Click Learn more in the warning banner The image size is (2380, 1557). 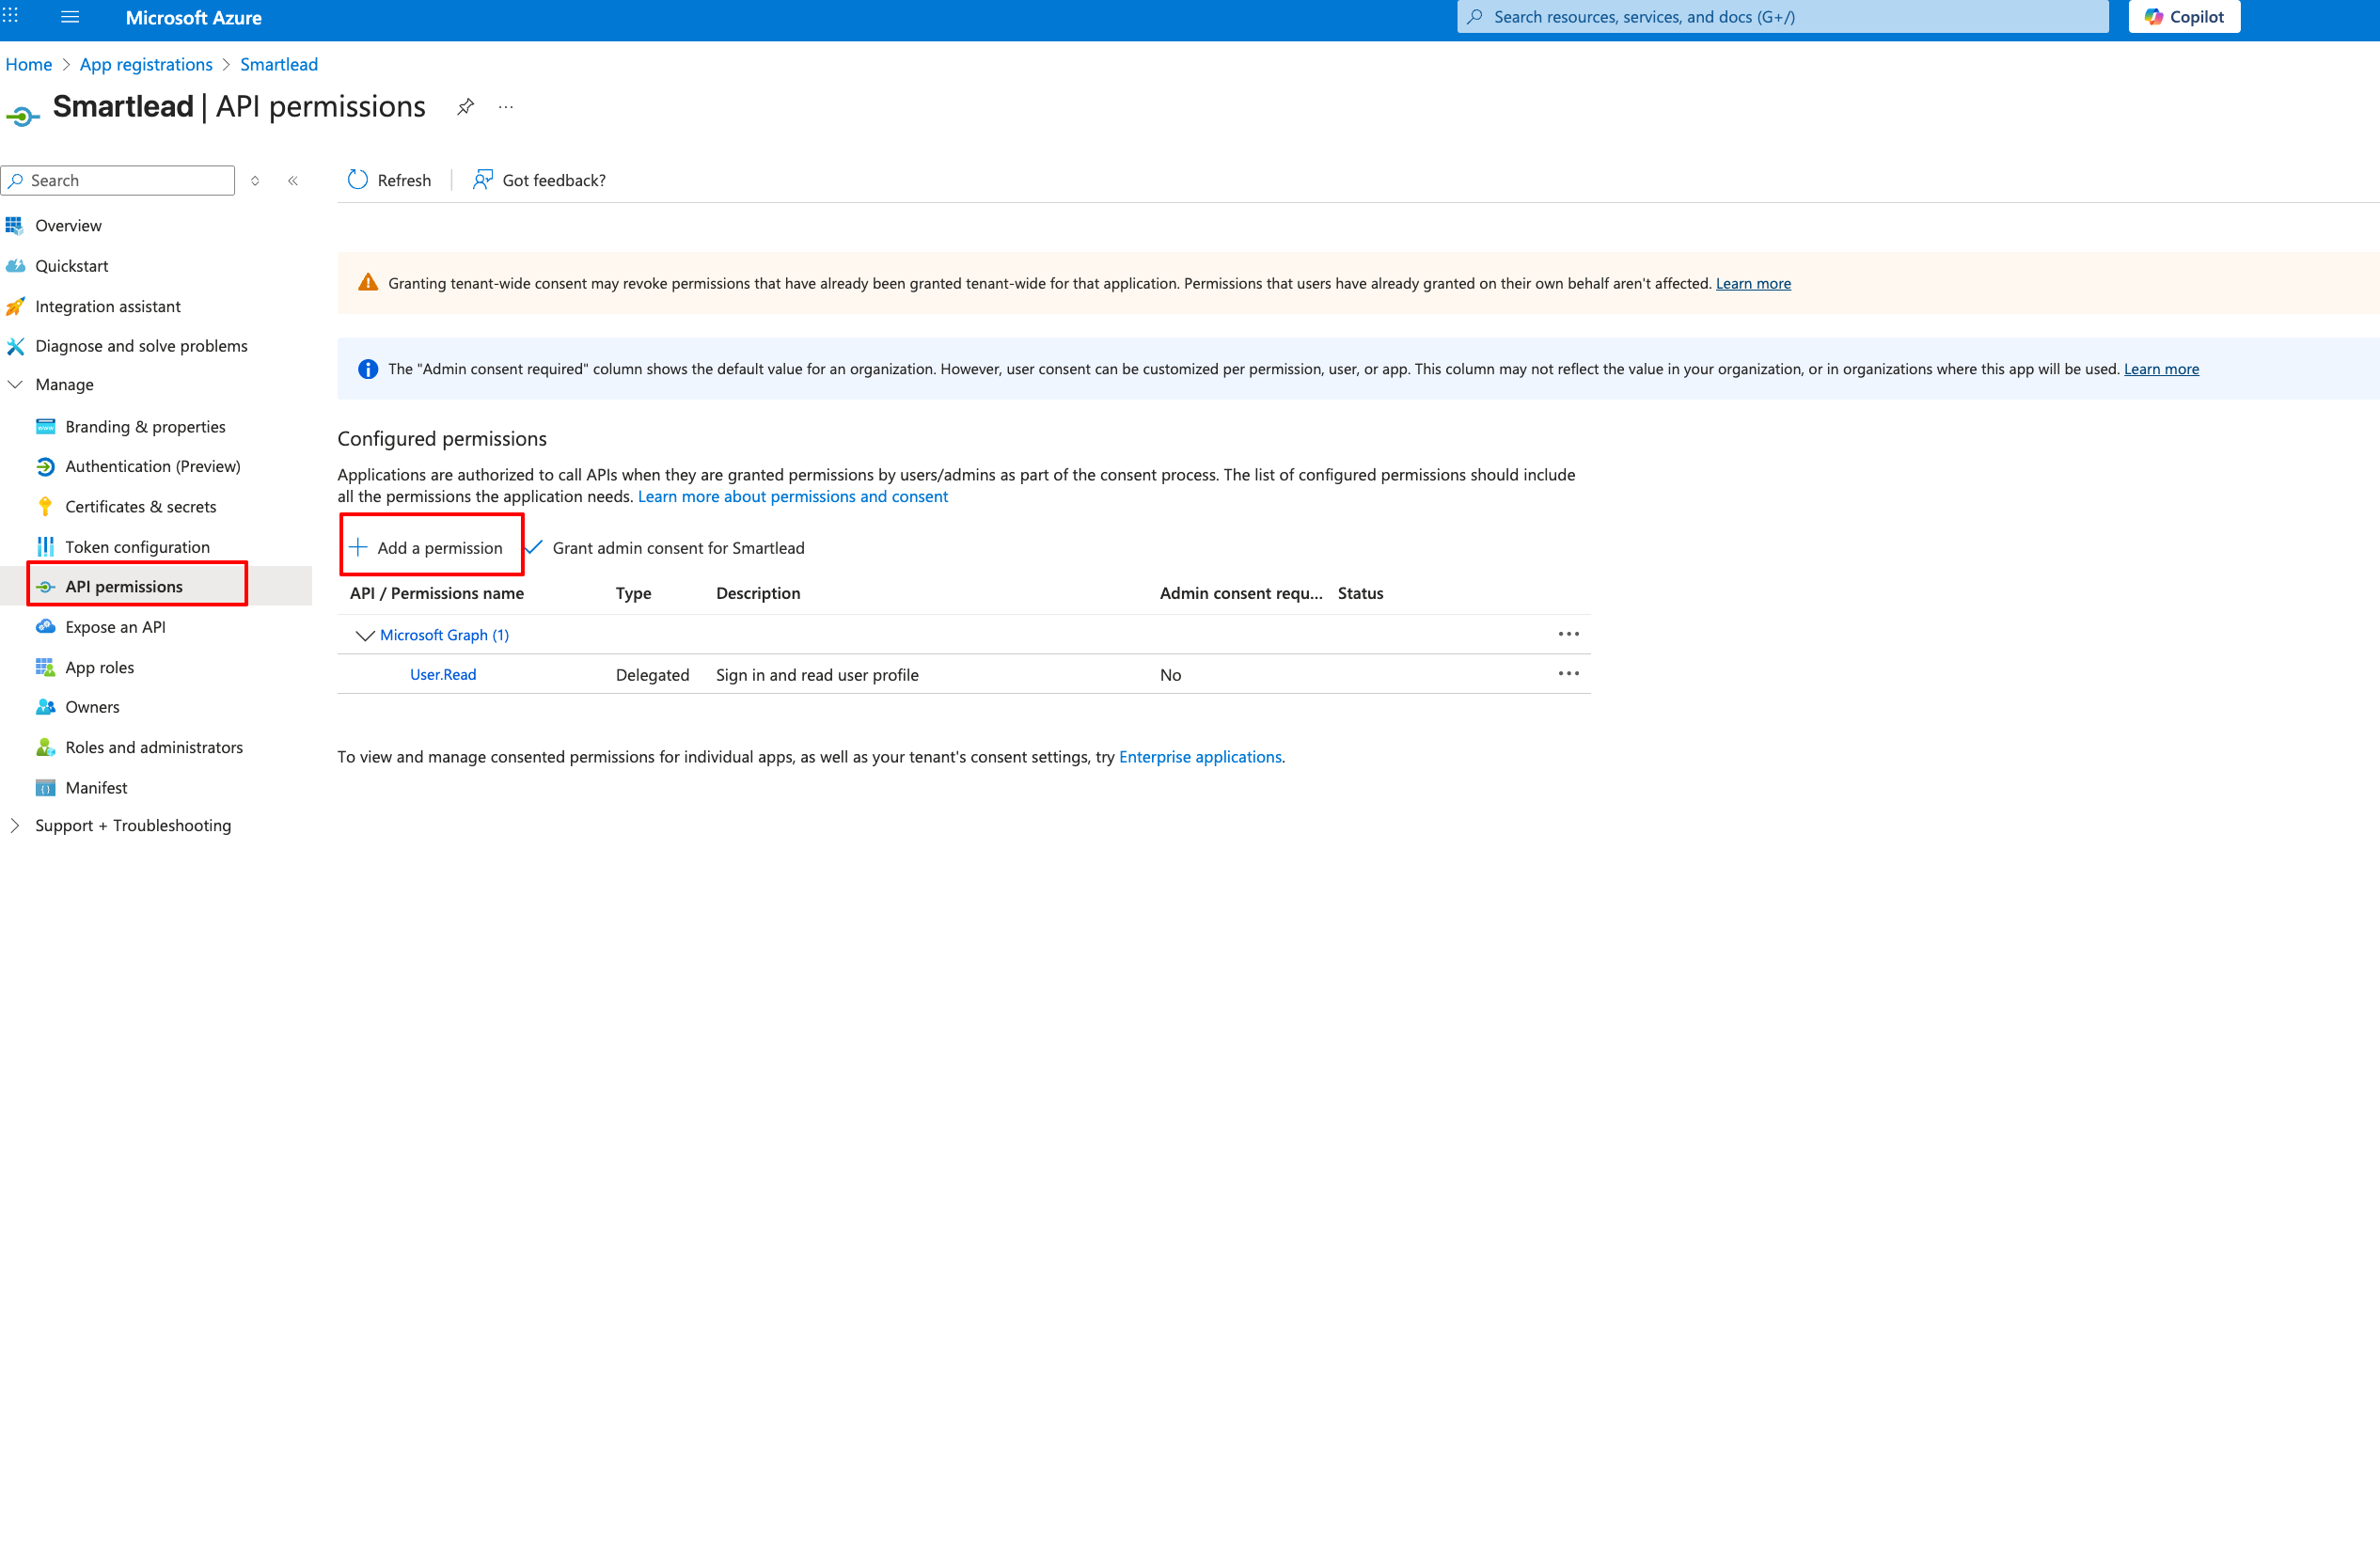(x=1753, y=283)
